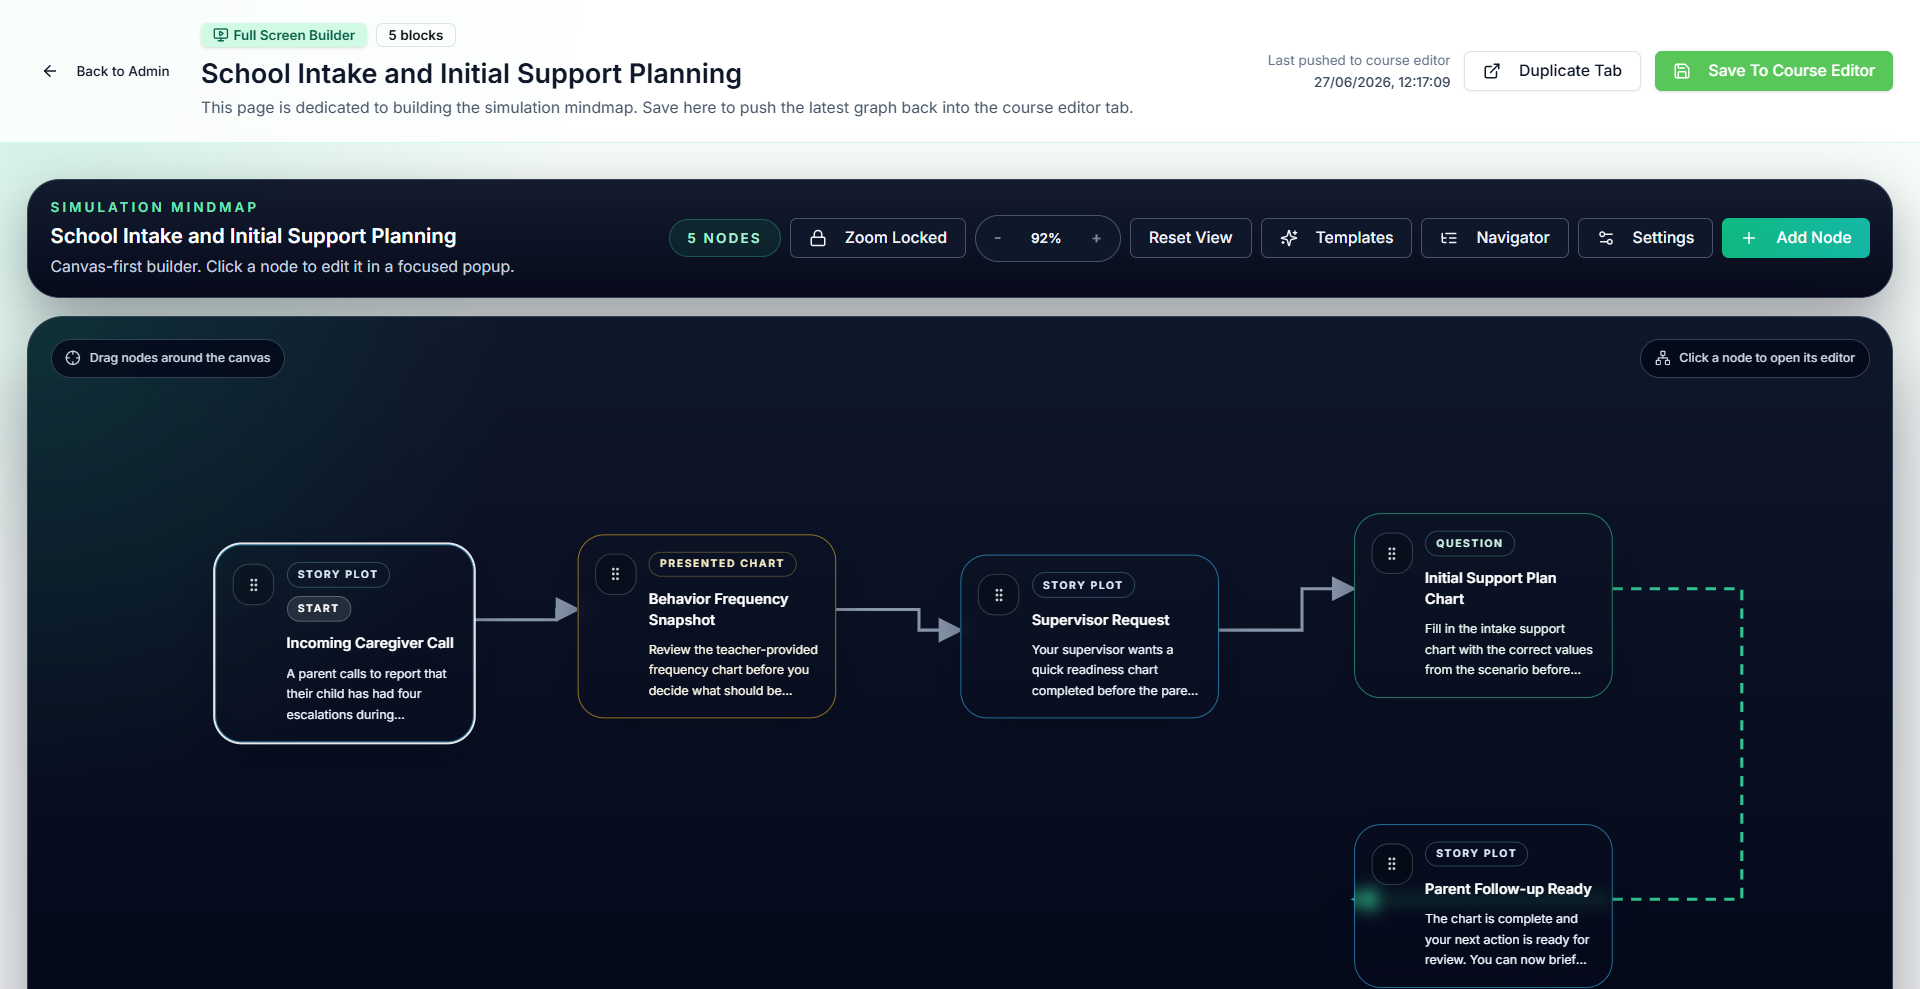This screenshot has width=1920, height=989.
Task: Toggle the Zoom Locked button
Action: pyautogui.click(x=877, y=238)
